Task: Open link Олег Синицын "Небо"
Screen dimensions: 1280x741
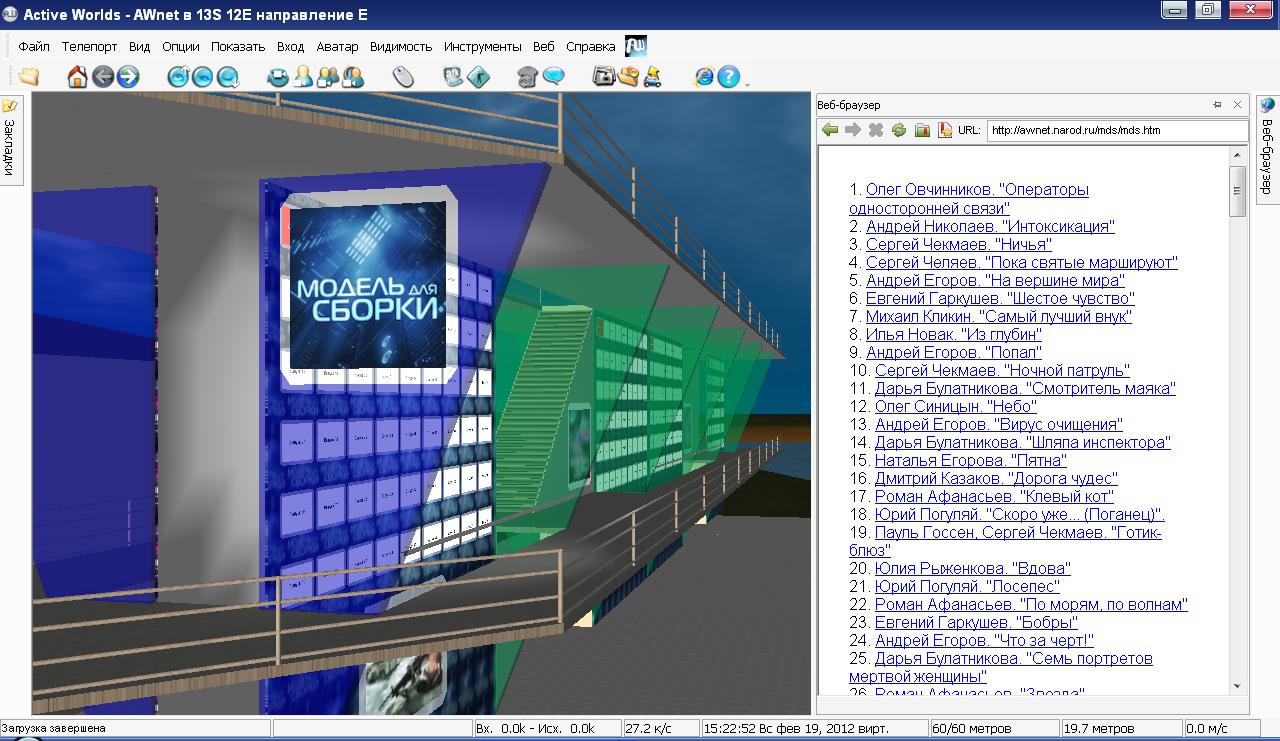Action: [x=956, y=406]
